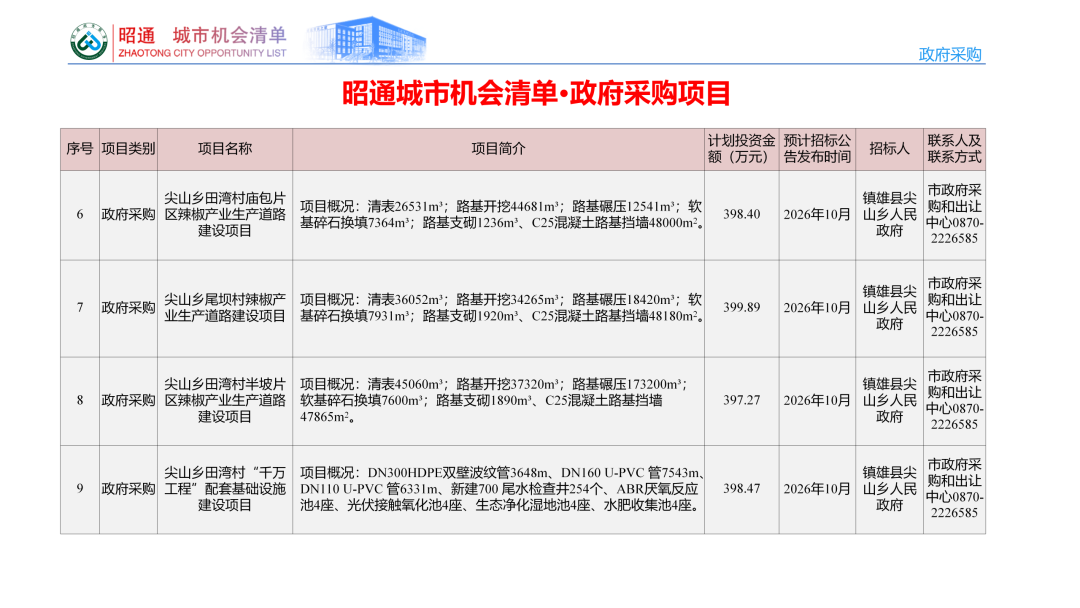
Task: Select the 招标人 column header
Action: tap(889, 149)
